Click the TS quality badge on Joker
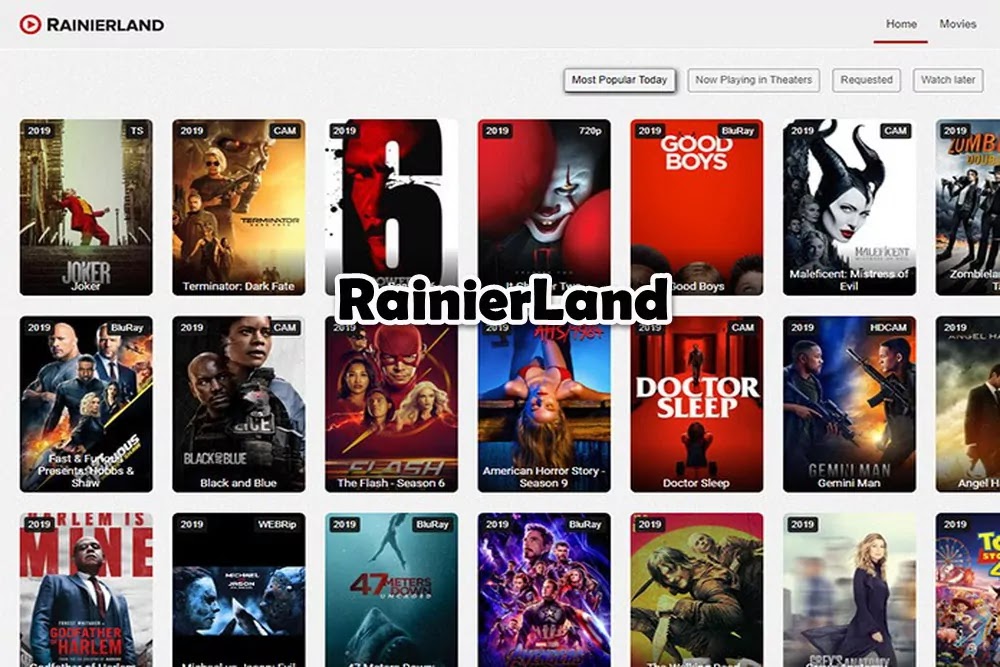Screen dimensions: 1000x667 (x=136, y=131)
